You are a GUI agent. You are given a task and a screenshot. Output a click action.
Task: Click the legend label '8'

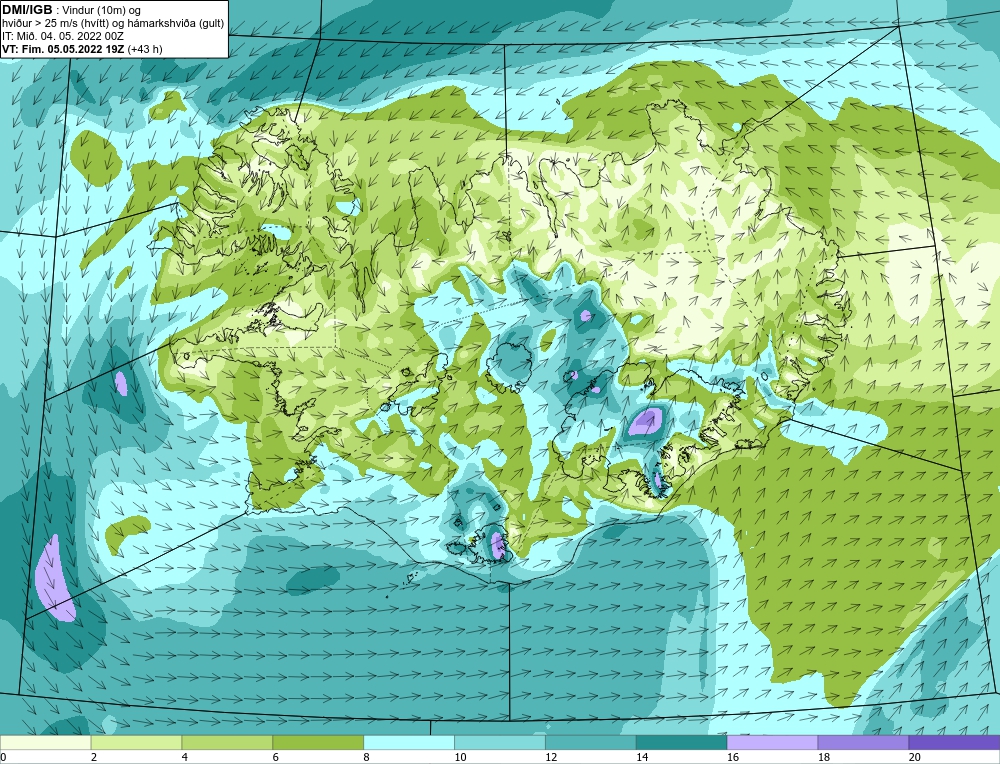(366, 757)
